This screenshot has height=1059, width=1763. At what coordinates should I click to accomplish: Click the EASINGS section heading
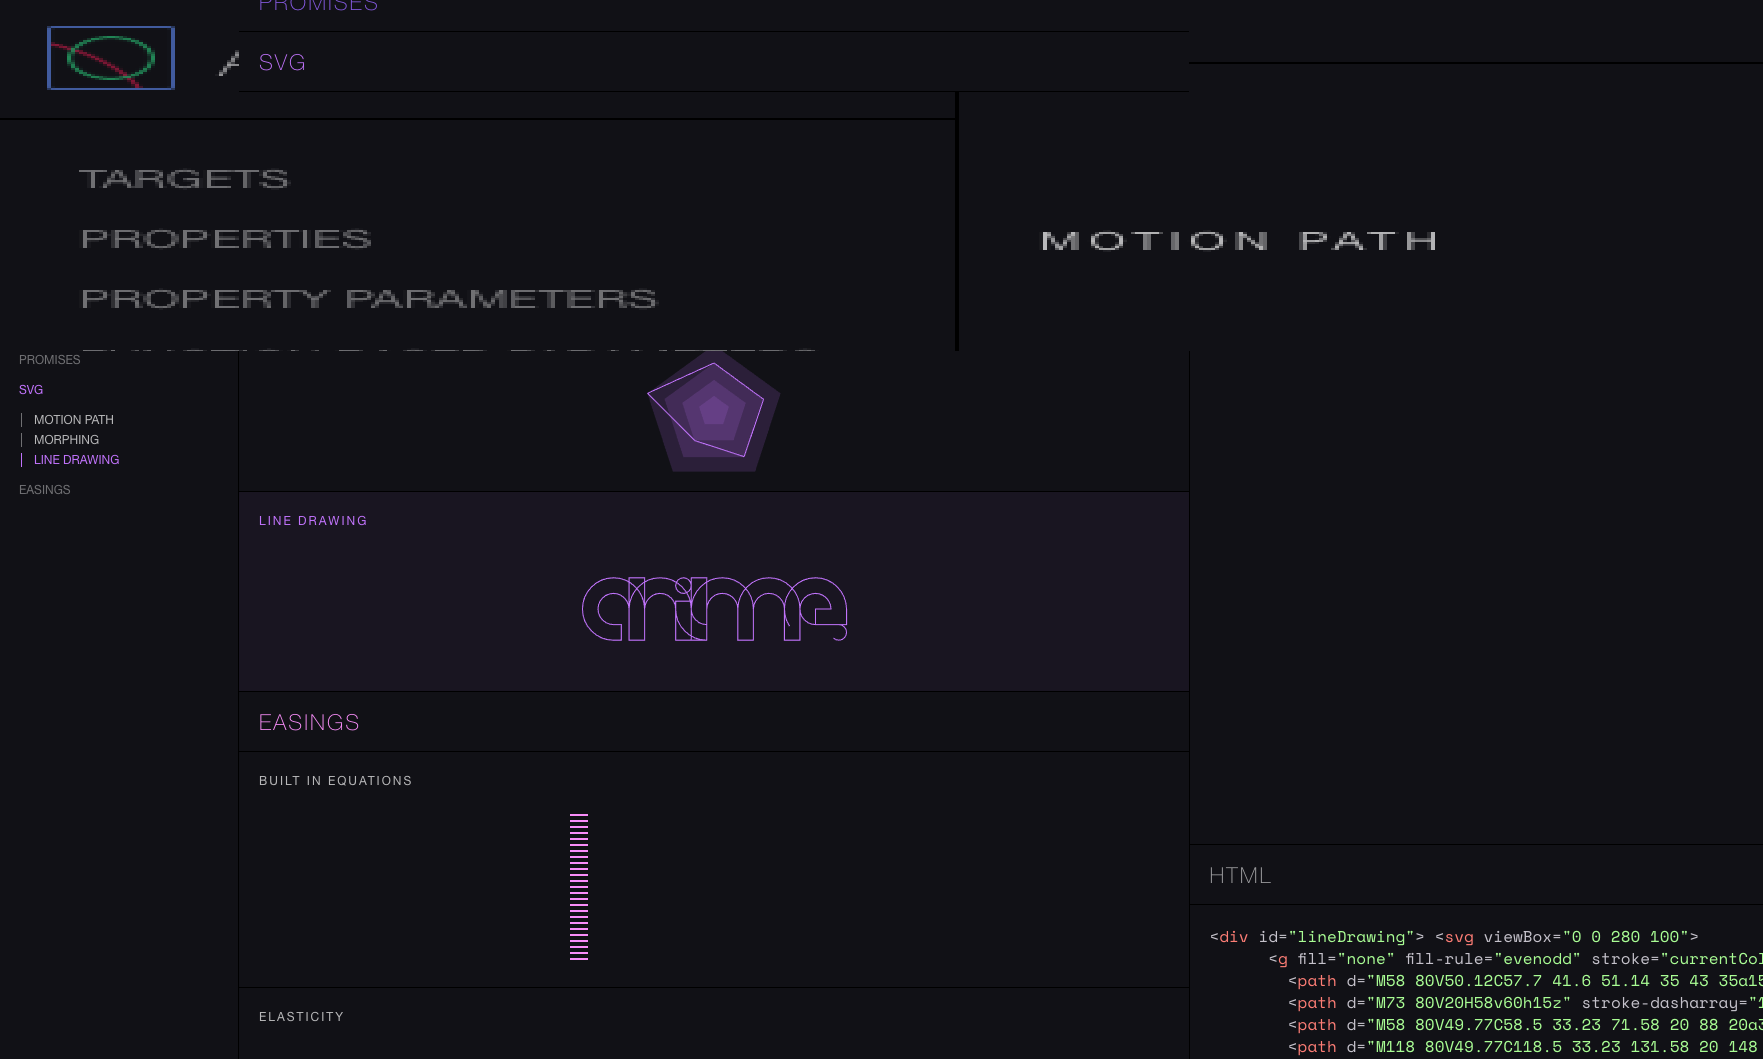308,722
